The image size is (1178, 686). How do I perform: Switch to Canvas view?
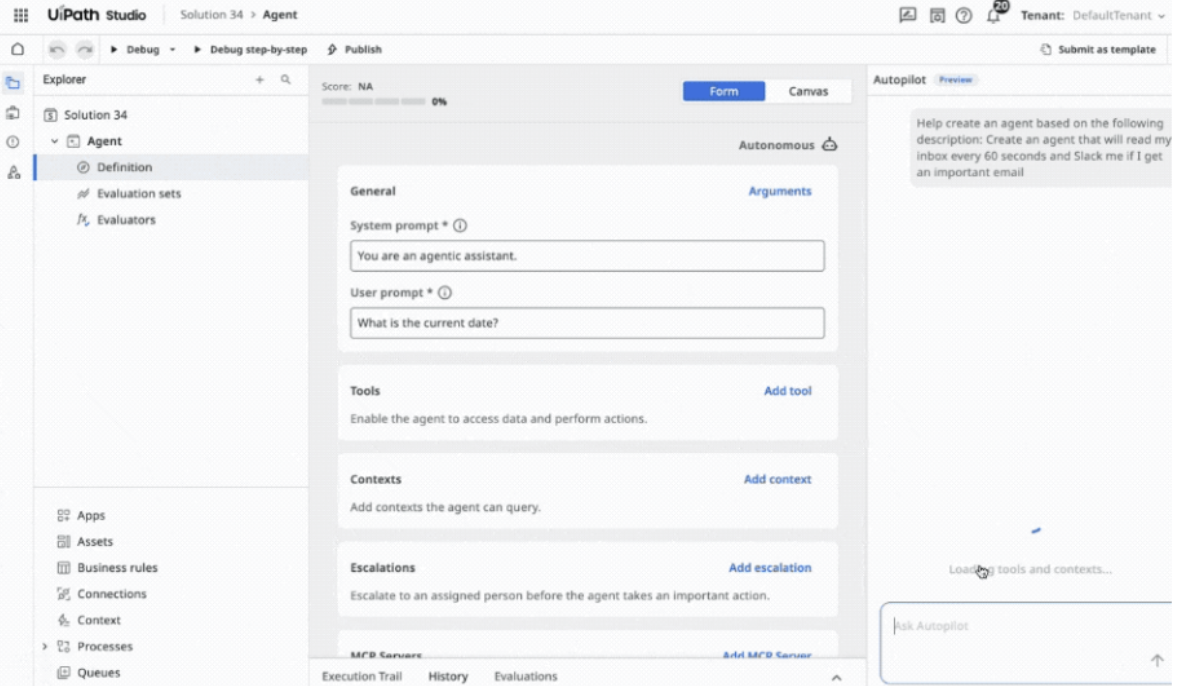(x=808, y=91)
